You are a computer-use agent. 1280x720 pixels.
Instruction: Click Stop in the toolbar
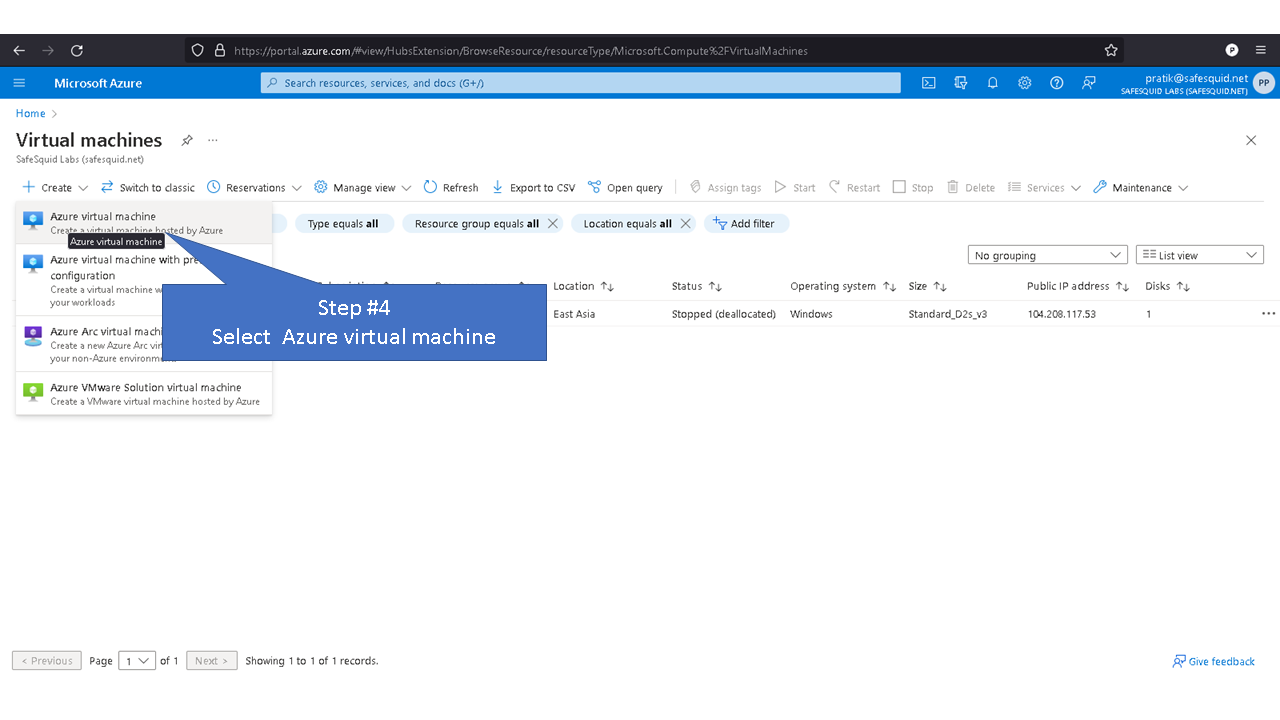tap(913, 187)
